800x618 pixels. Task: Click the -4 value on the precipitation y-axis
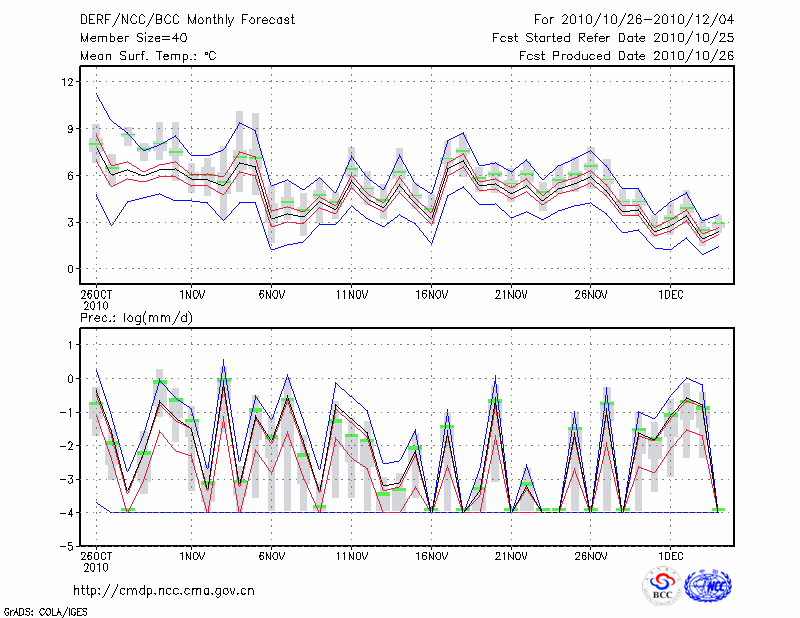point(66,513)
